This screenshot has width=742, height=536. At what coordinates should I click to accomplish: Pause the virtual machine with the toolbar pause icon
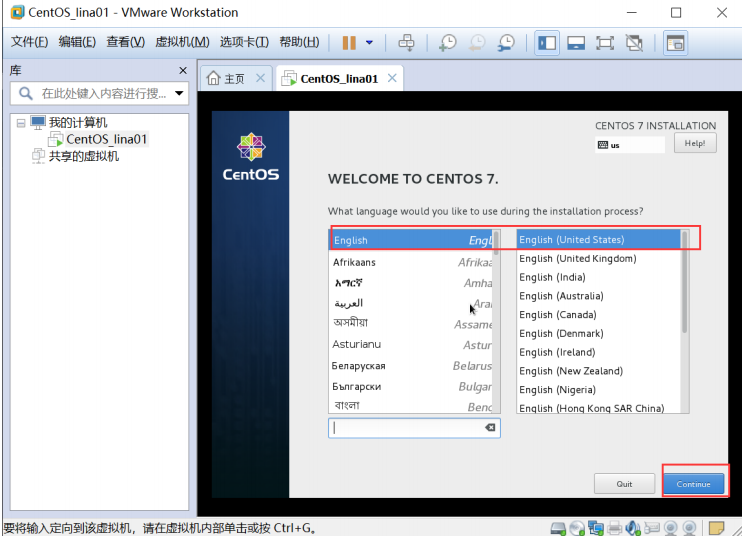point(349,43)
